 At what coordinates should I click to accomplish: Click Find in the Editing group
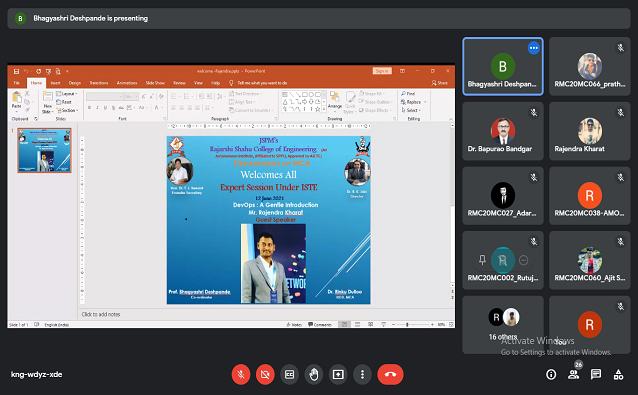(x=408, y=94)
